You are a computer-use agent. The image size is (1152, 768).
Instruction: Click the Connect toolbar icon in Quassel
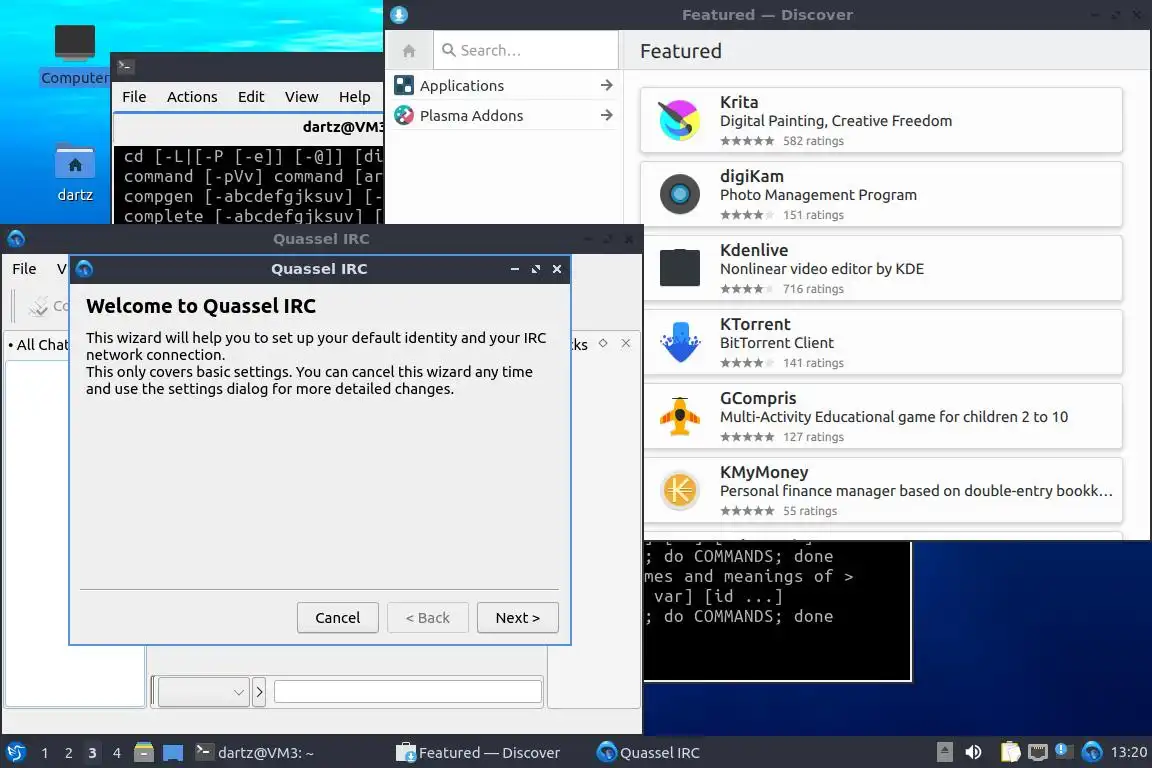[38, 306]
